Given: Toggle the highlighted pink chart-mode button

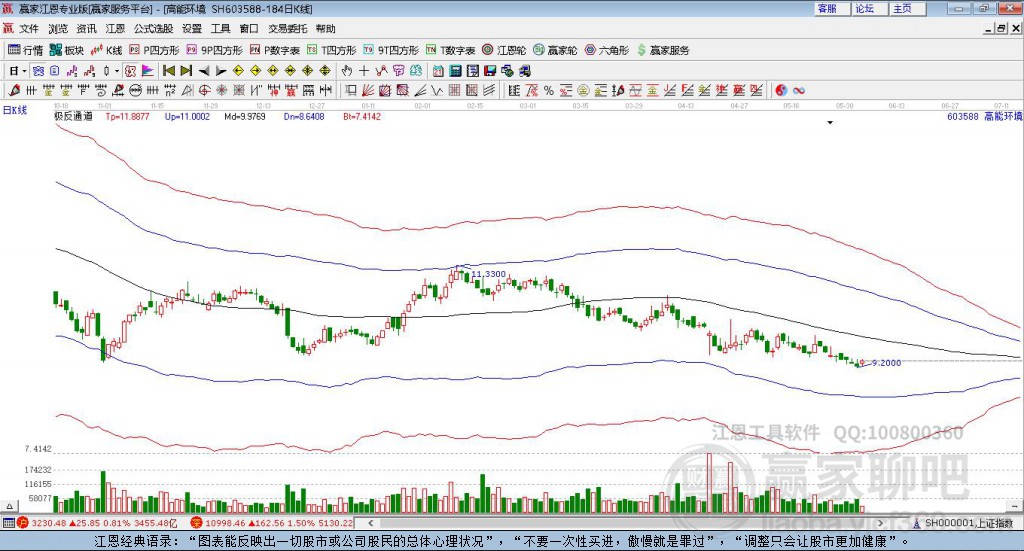Looking at the screenshot, I should click(131, 71).
